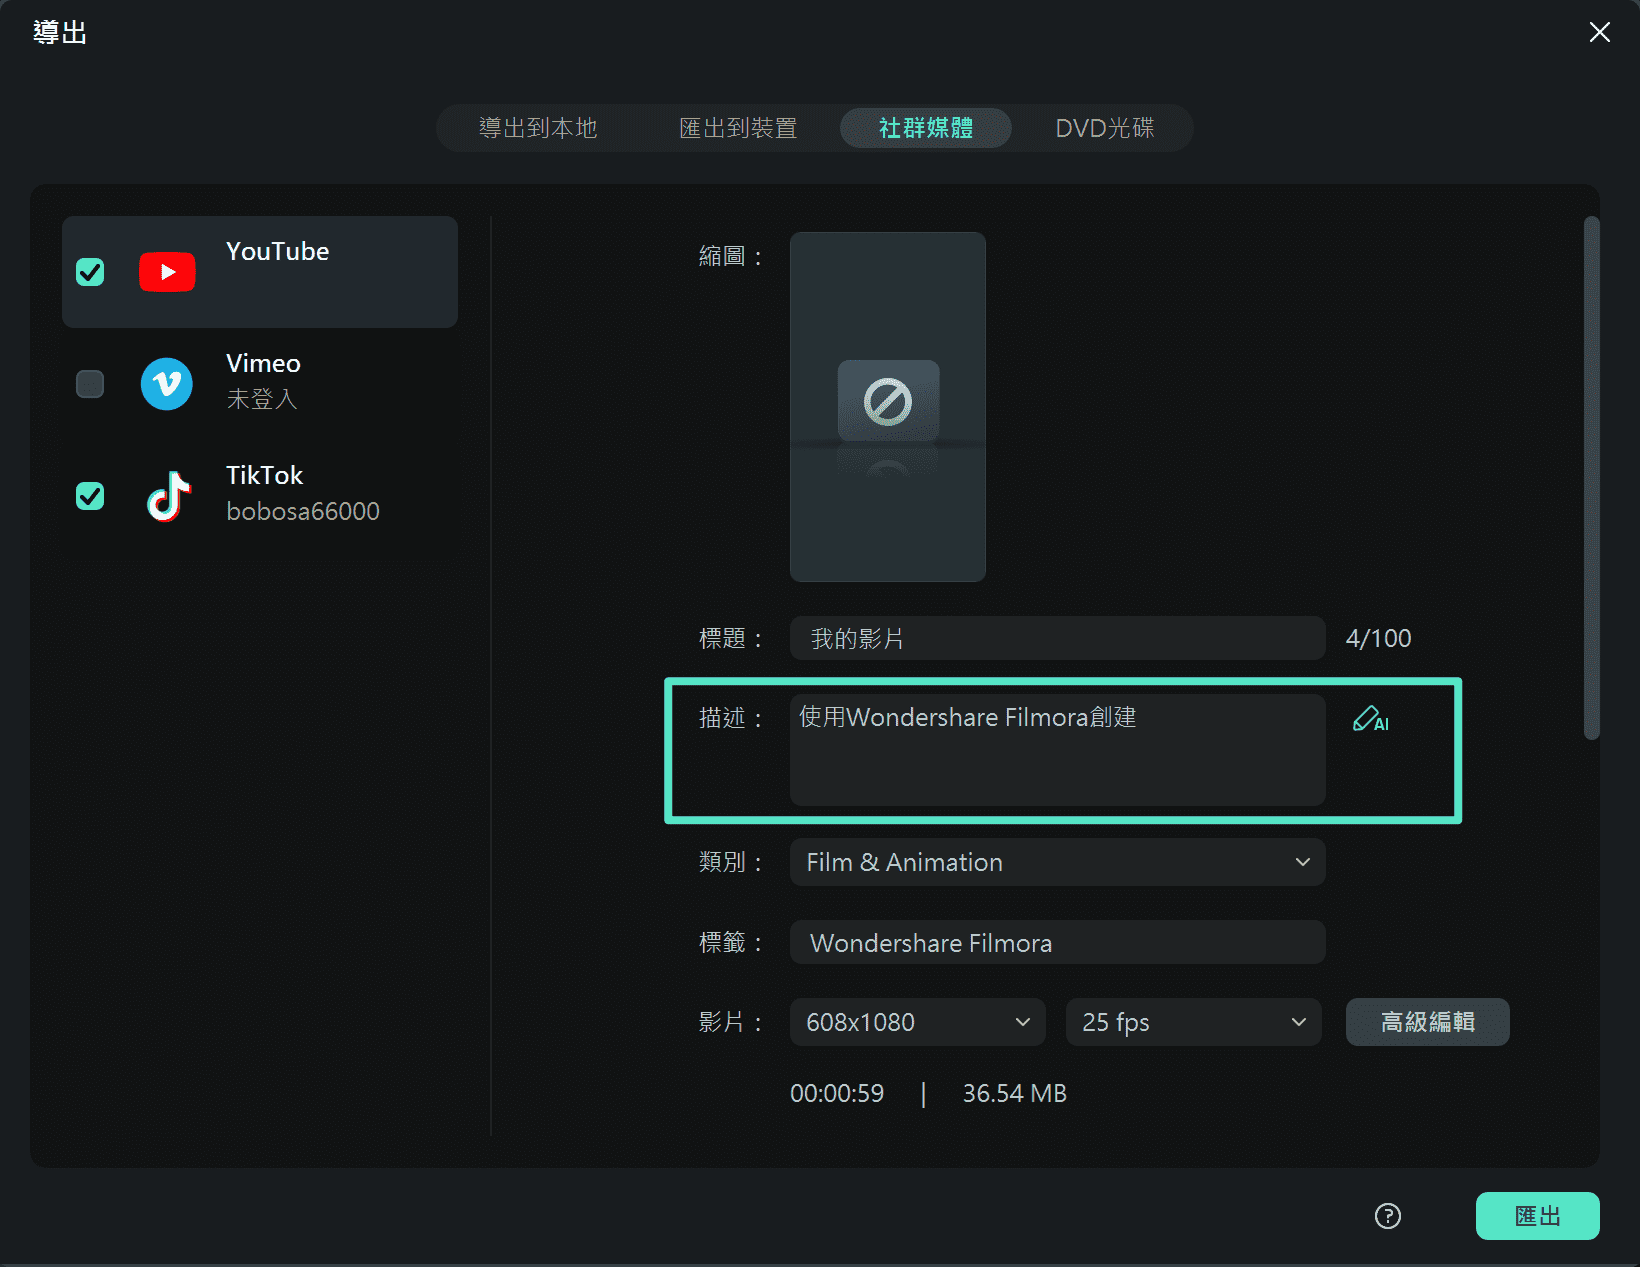This screenshot has width=1640, height=1267.
Task: Uncheck the YouTube checkbox
Action: click(x=90, y=272)
